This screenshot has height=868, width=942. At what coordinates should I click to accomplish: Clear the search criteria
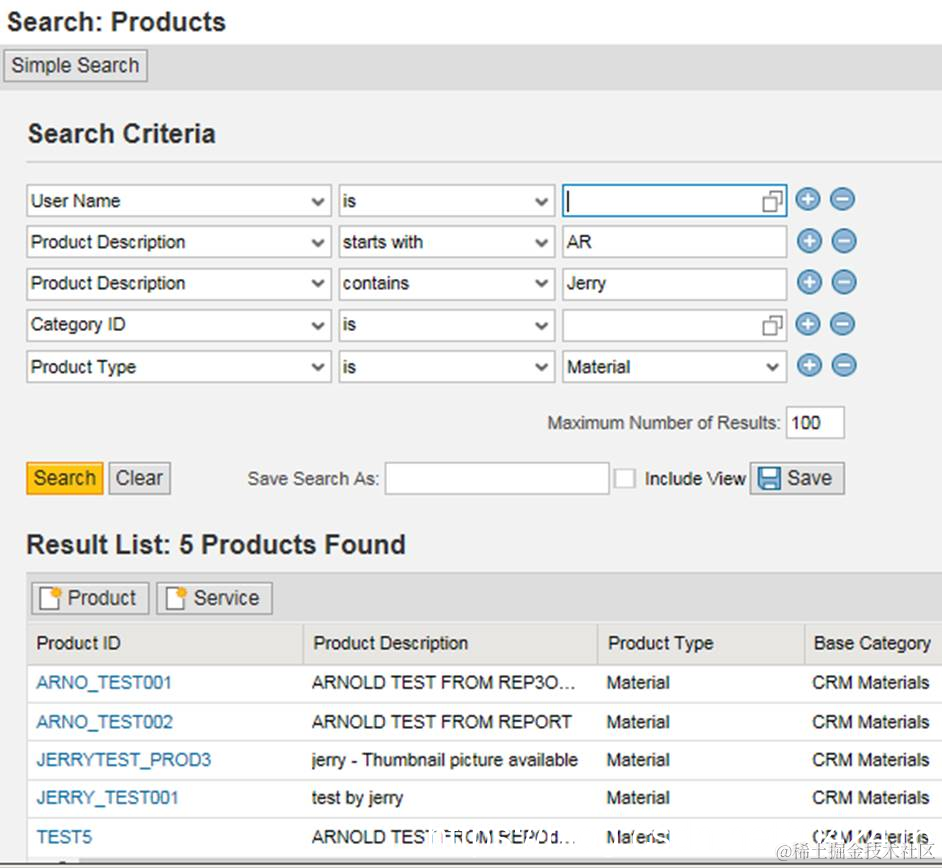tap(139, 478)
